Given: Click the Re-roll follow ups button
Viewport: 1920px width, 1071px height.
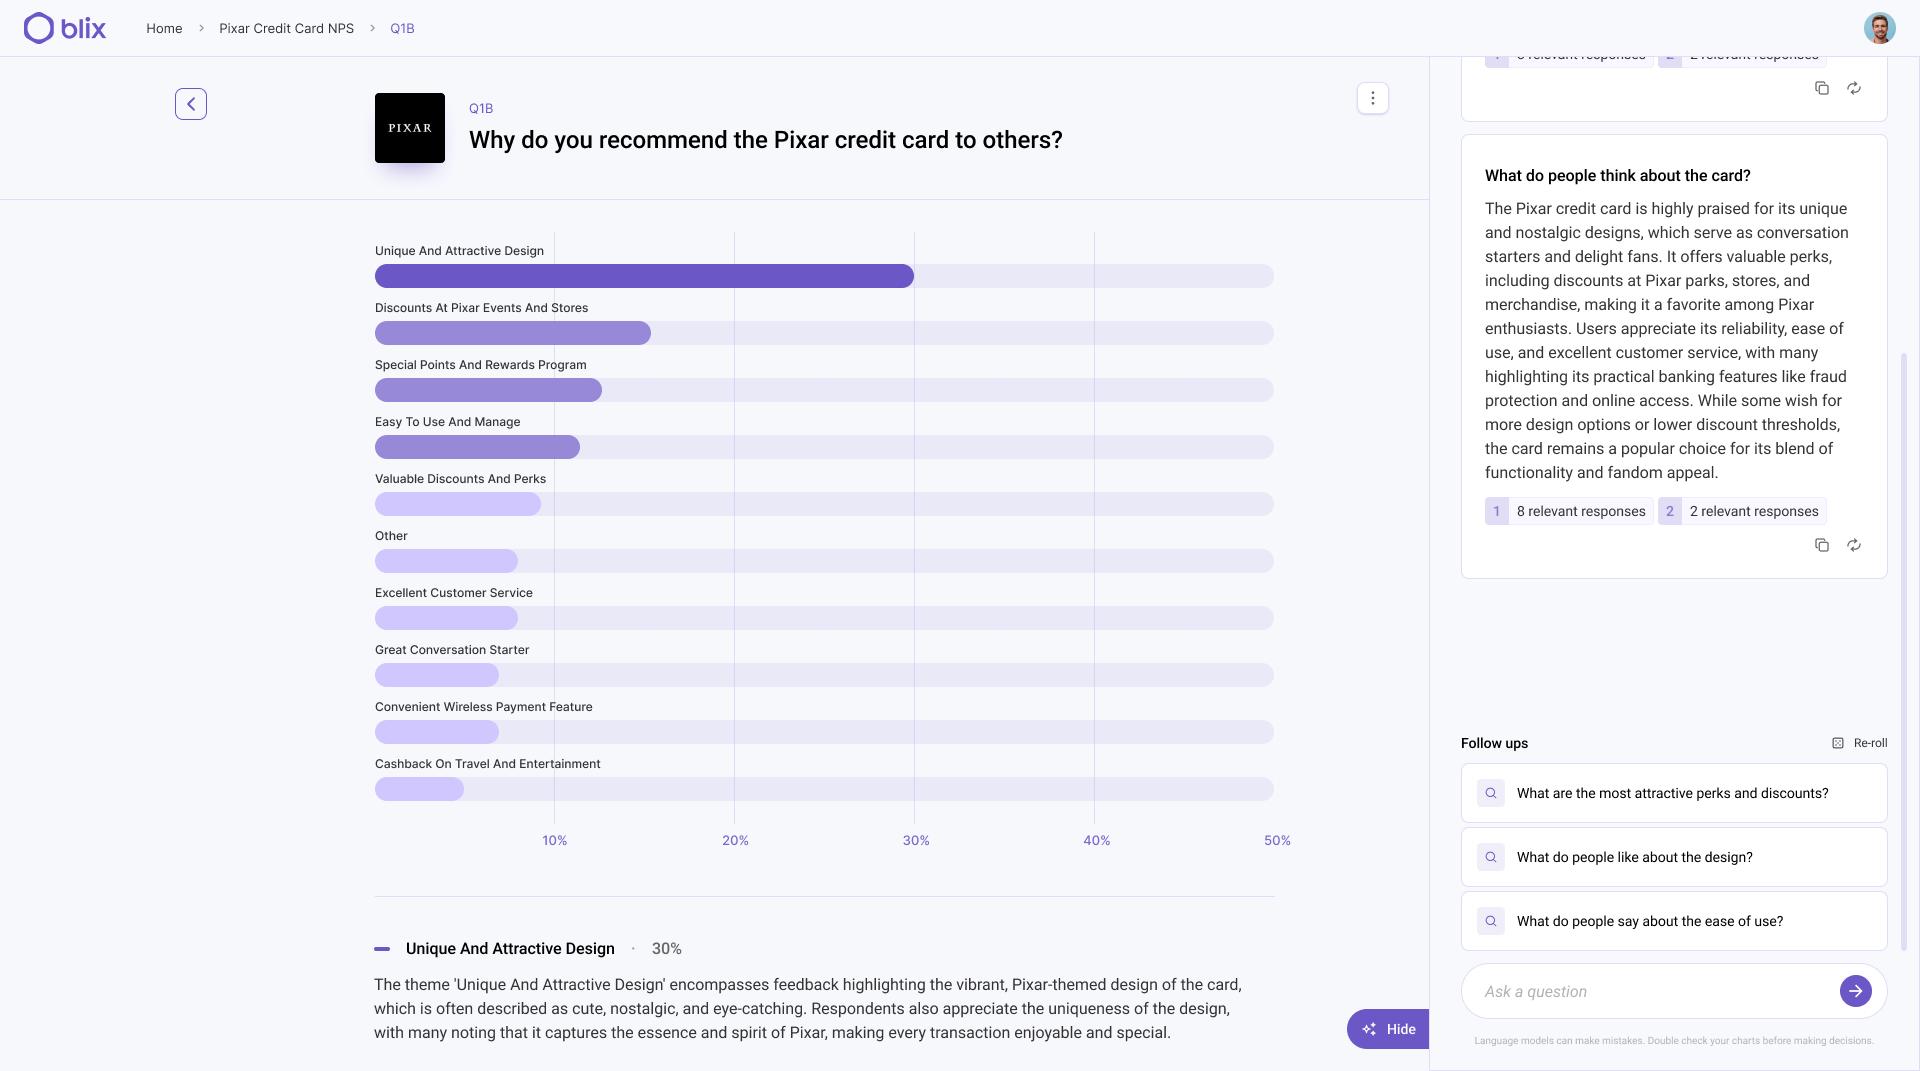Looking at the screenshot, I should 1859,743.
